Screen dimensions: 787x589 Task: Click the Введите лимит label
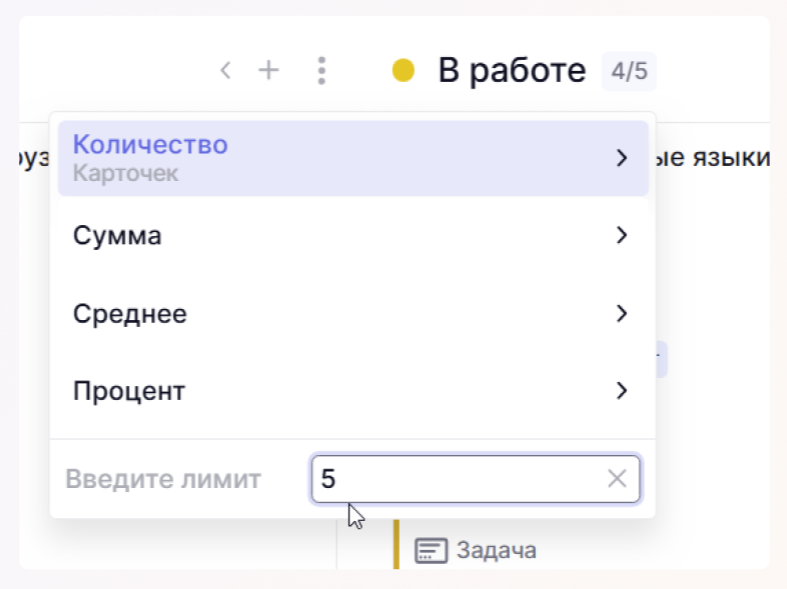163,479
